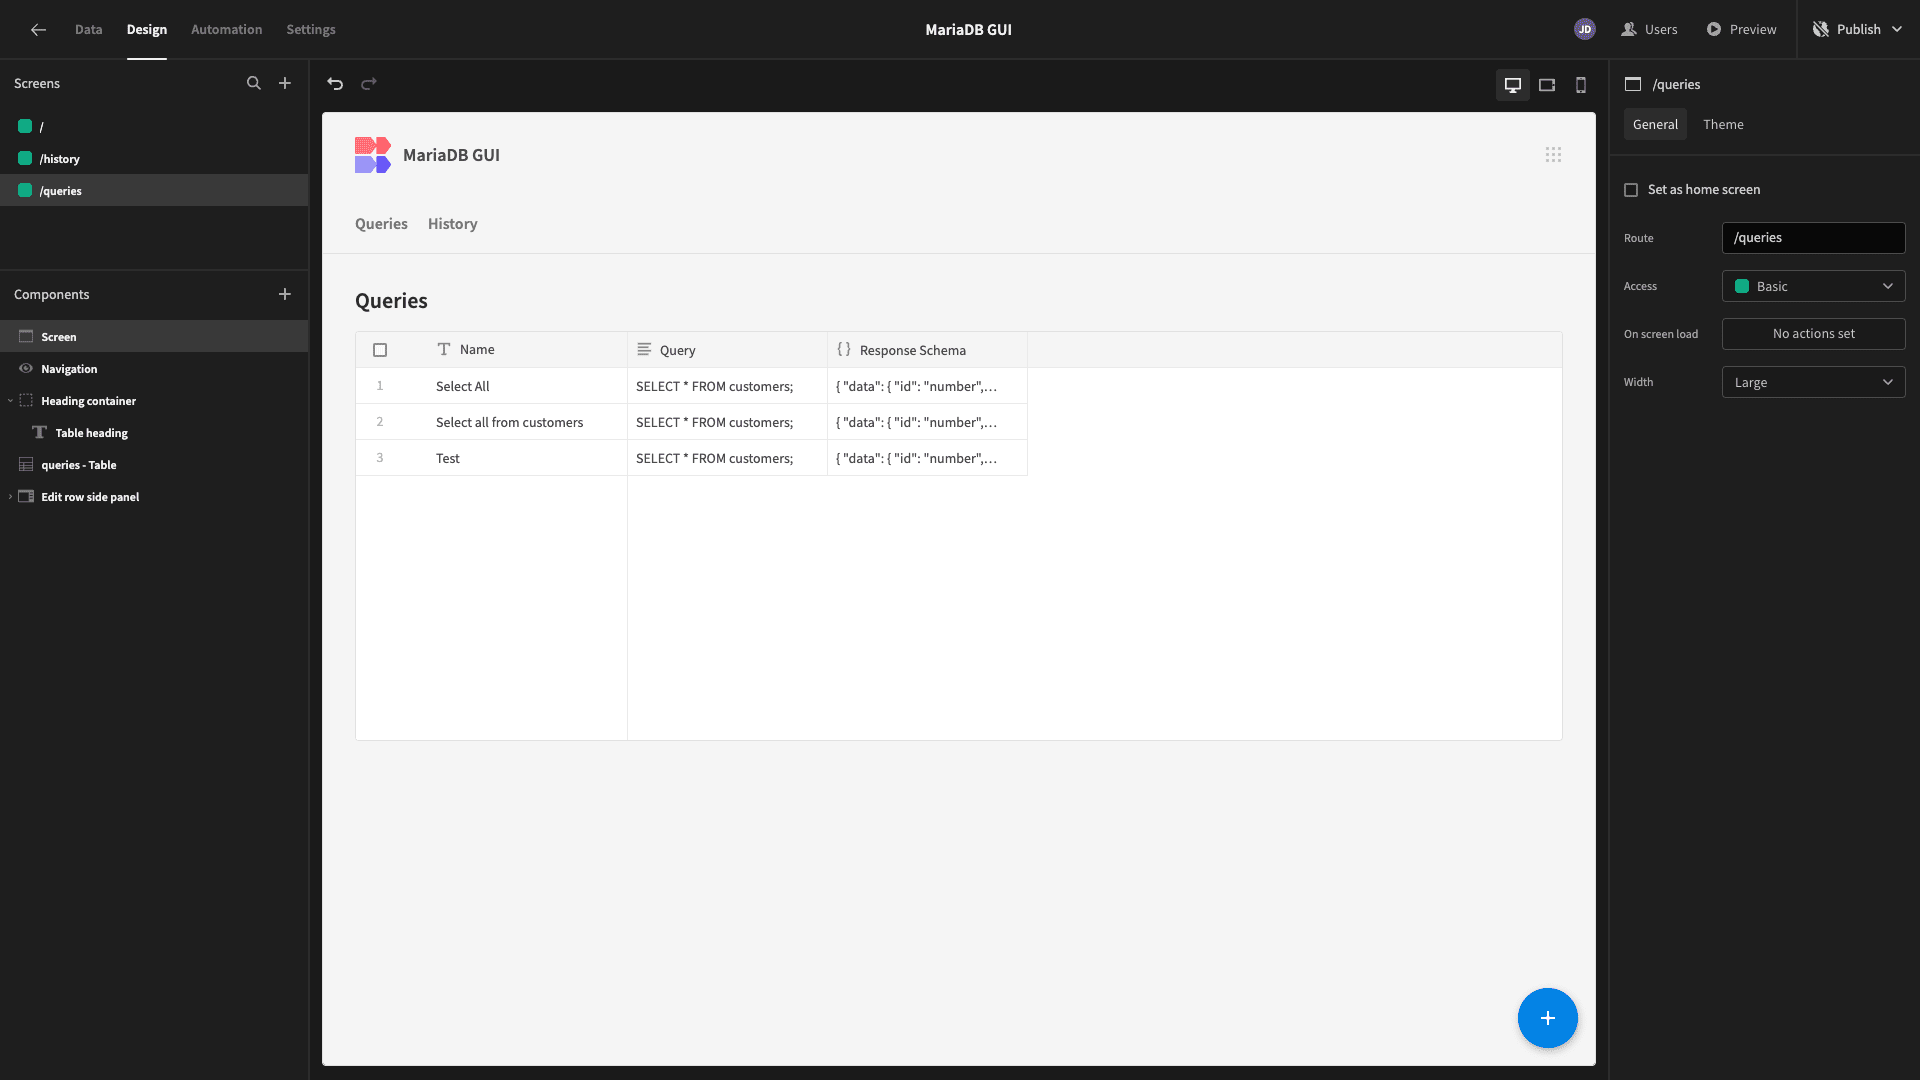The image size is (1920, 1080).
Task: Select the queries - Table component
Action: 154,465
